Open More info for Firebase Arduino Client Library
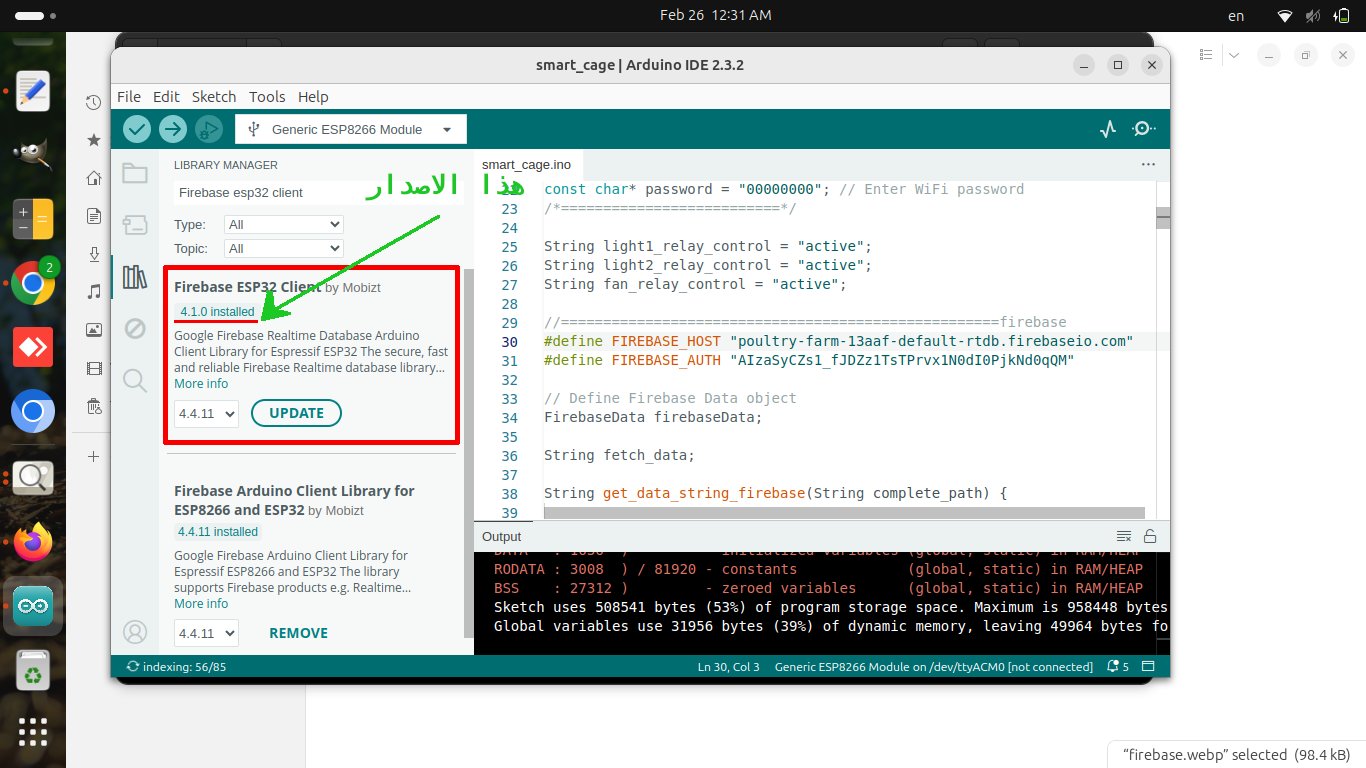This screenshot has height=768, width=1366. 201,604
